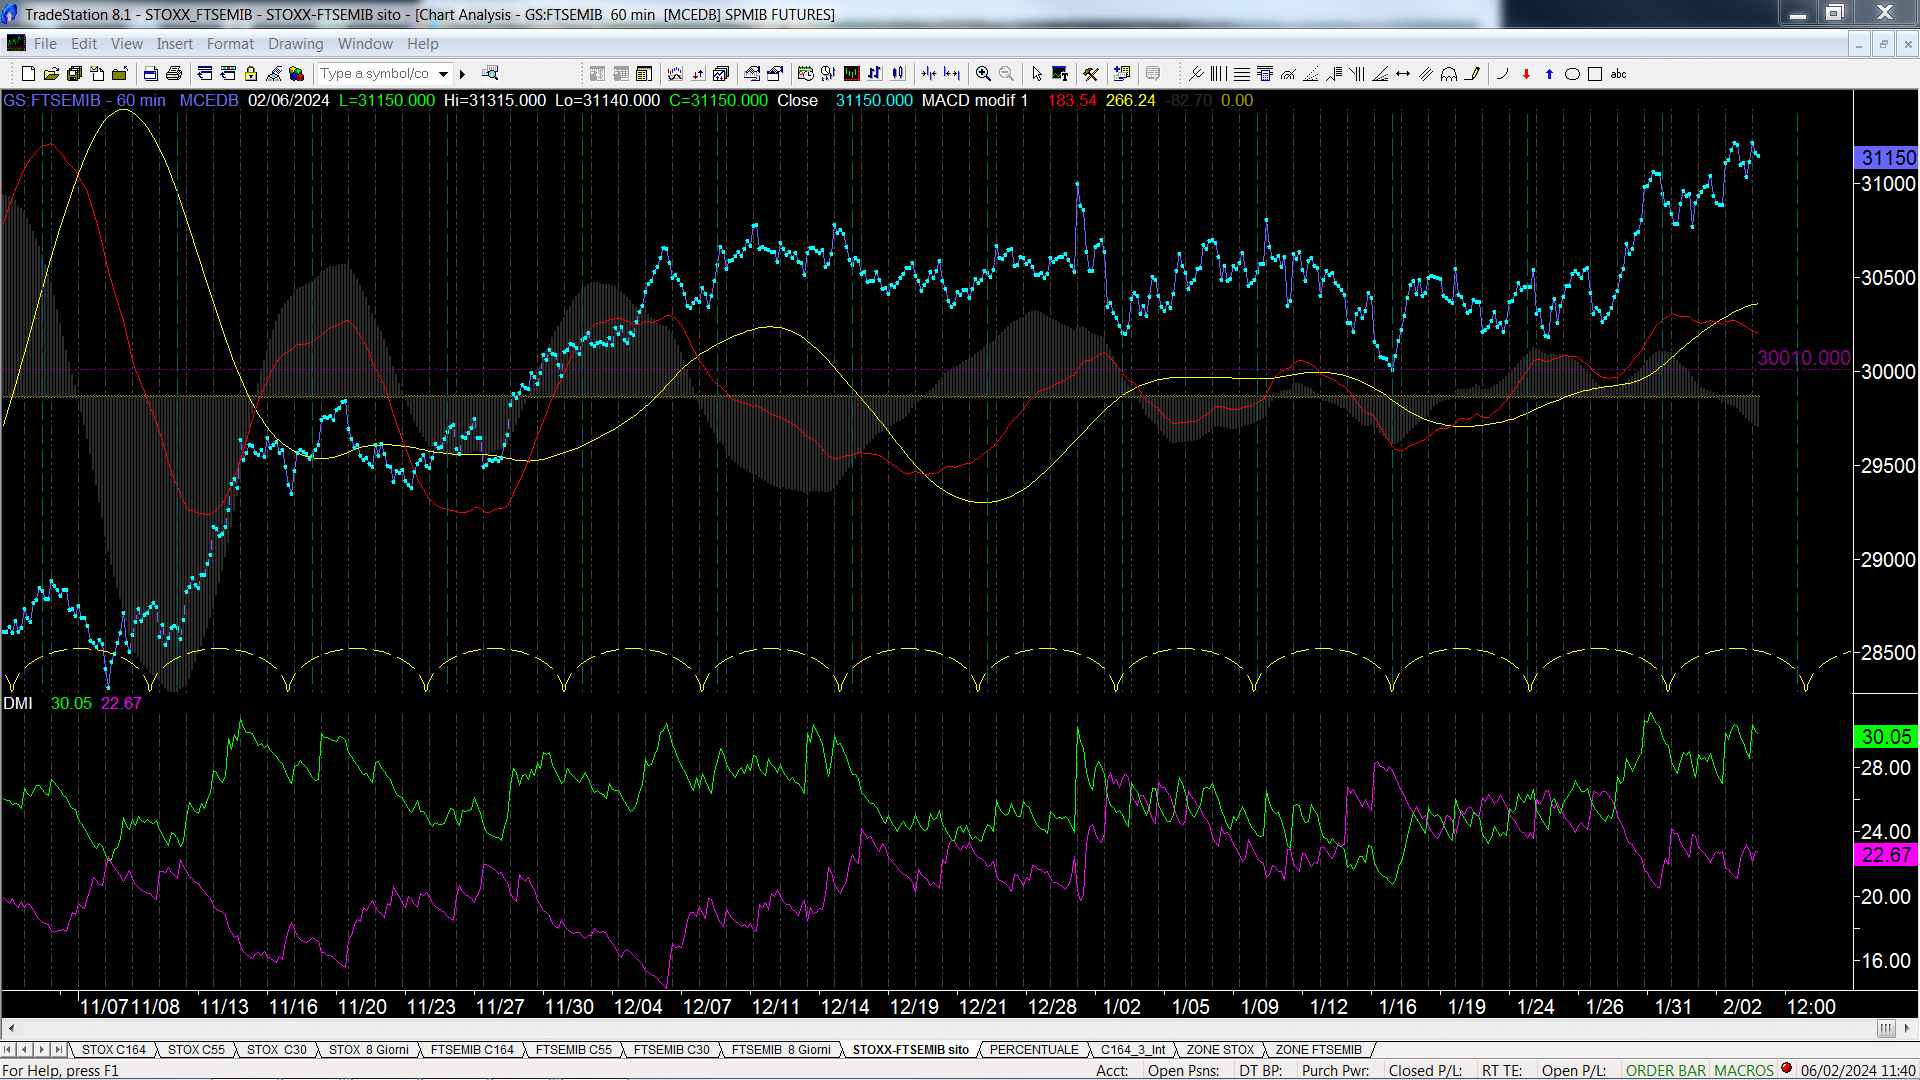Screen dimensions: 1920x1080
Task: Select the arc drawing tool
Action: (1502, 74)
